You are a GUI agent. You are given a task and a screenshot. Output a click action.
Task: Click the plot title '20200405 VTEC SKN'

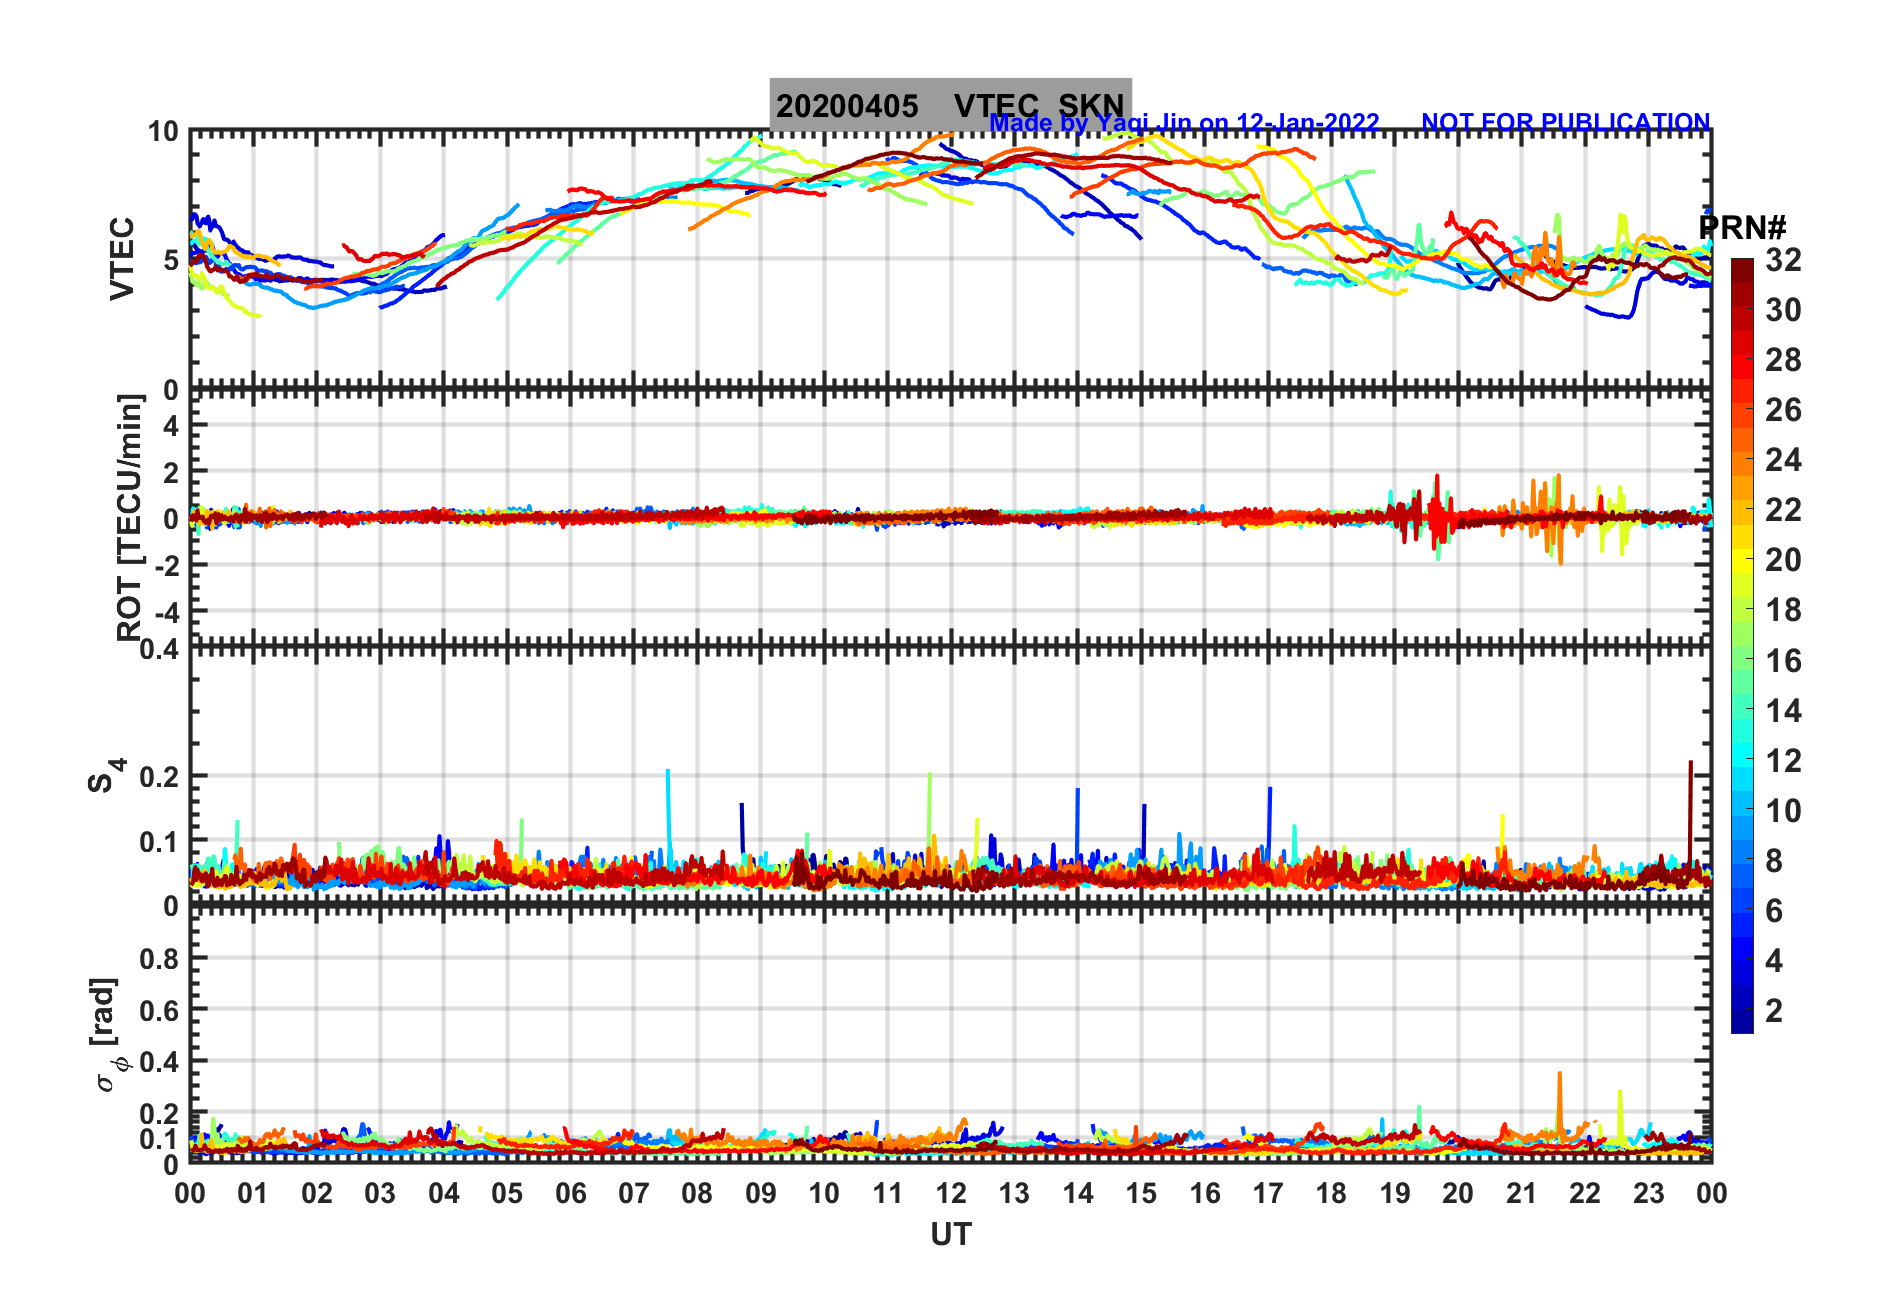(x=950, y=105)
